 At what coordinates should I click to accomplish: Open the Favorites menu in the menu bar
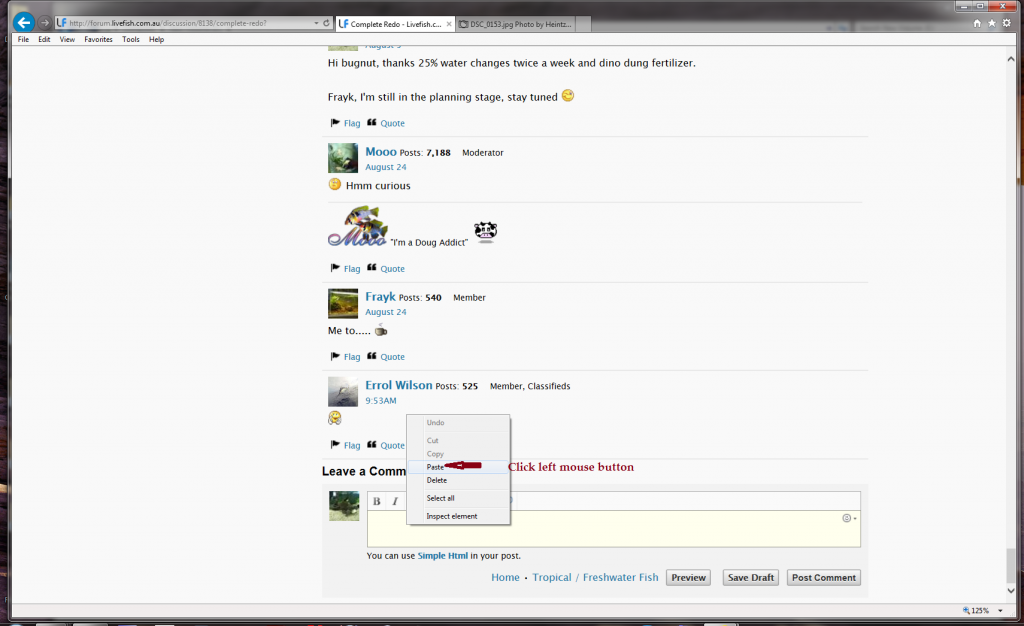[x=98, y=39]
